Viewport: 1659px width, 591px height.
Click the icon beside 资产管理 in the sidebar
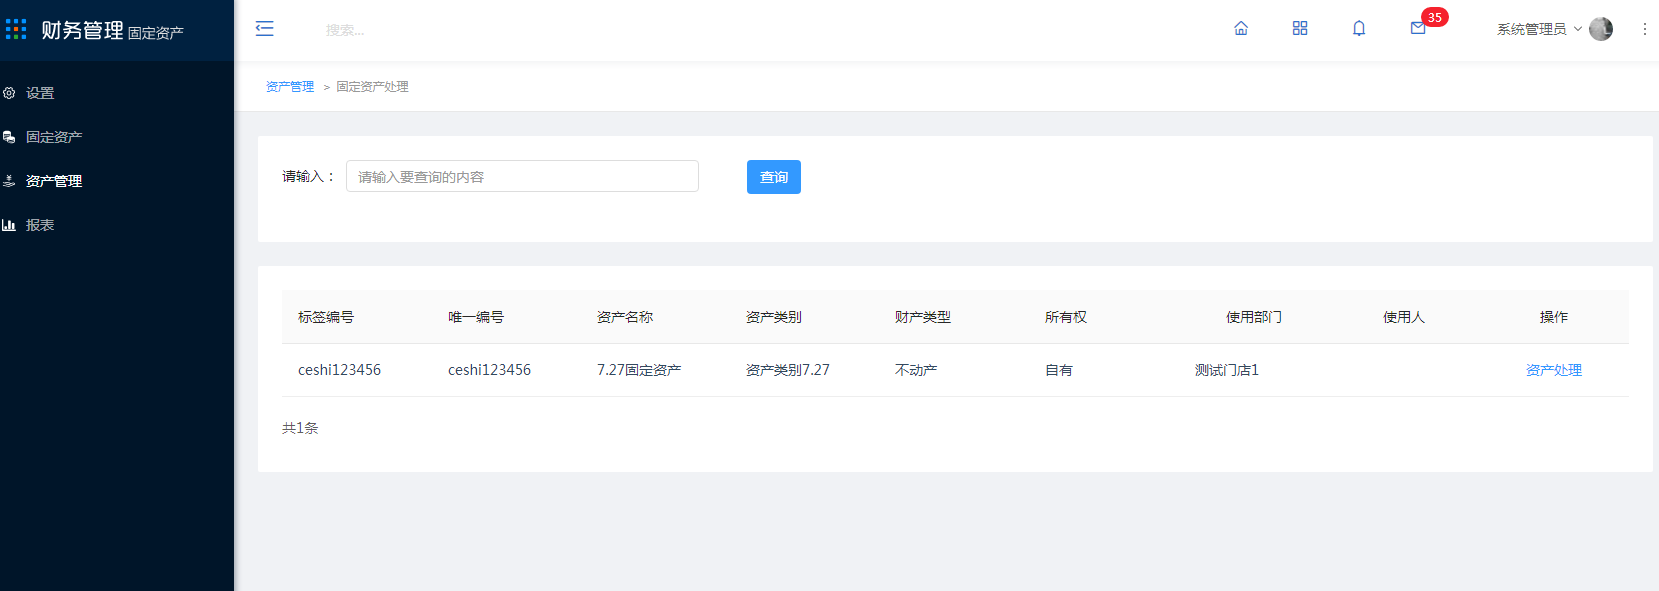[x=9, y=181]
